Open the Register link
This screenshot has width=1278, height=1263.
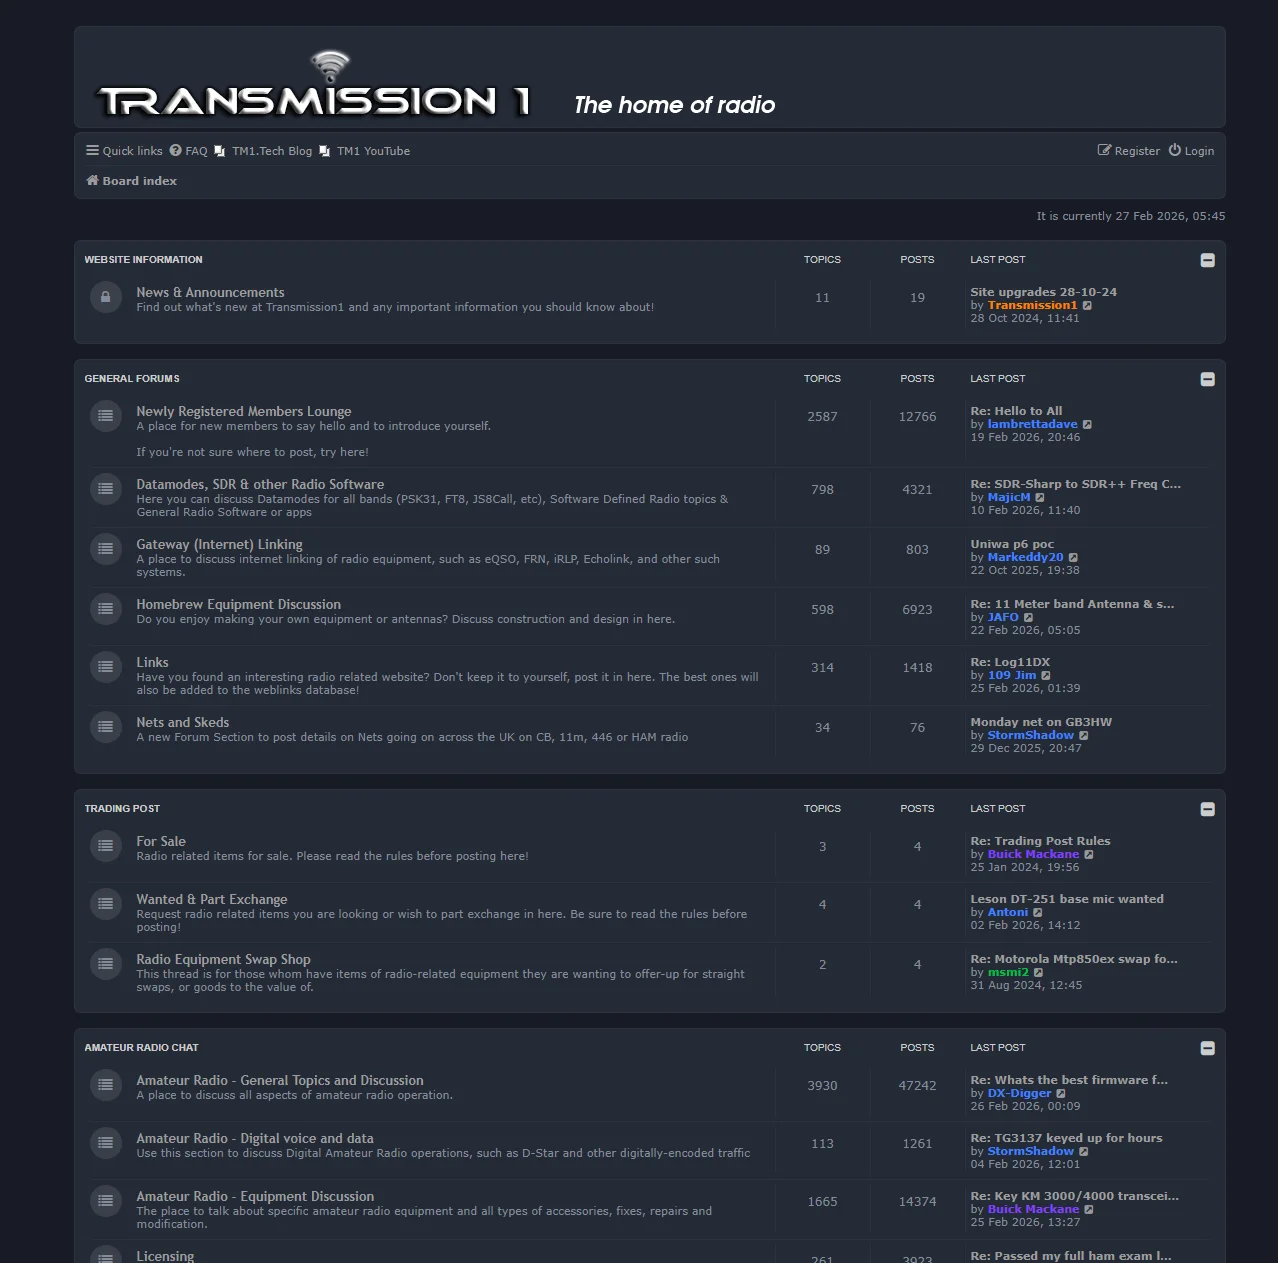(1136, 150)
